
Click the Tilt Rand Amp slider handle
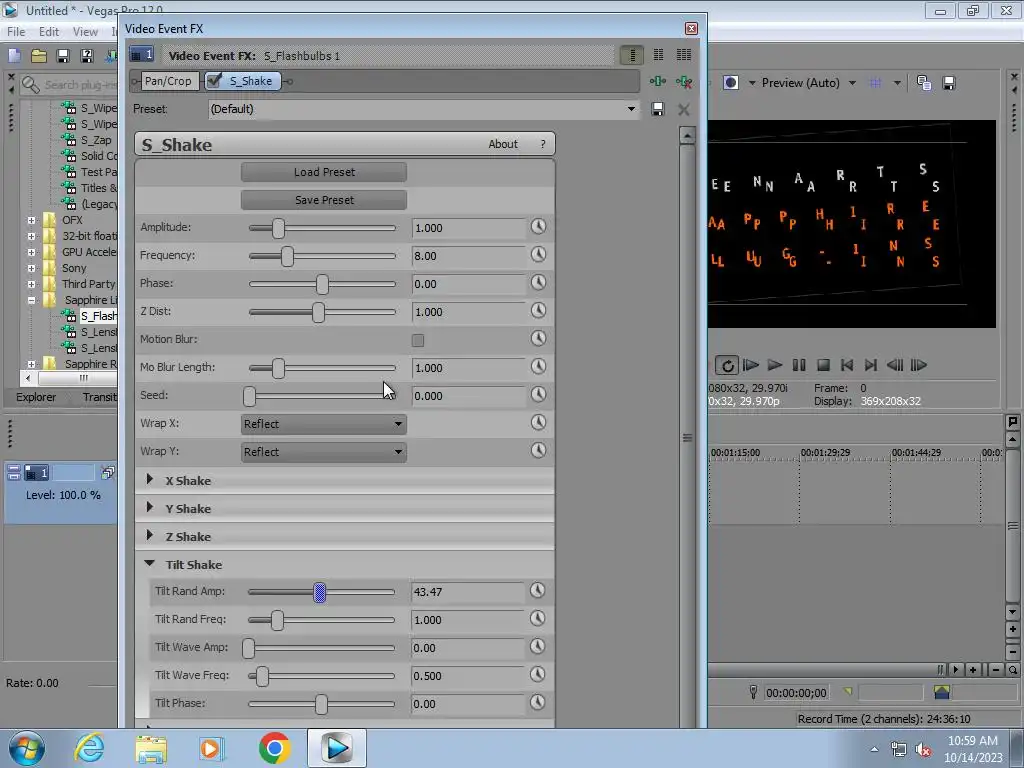click(319, 592)
